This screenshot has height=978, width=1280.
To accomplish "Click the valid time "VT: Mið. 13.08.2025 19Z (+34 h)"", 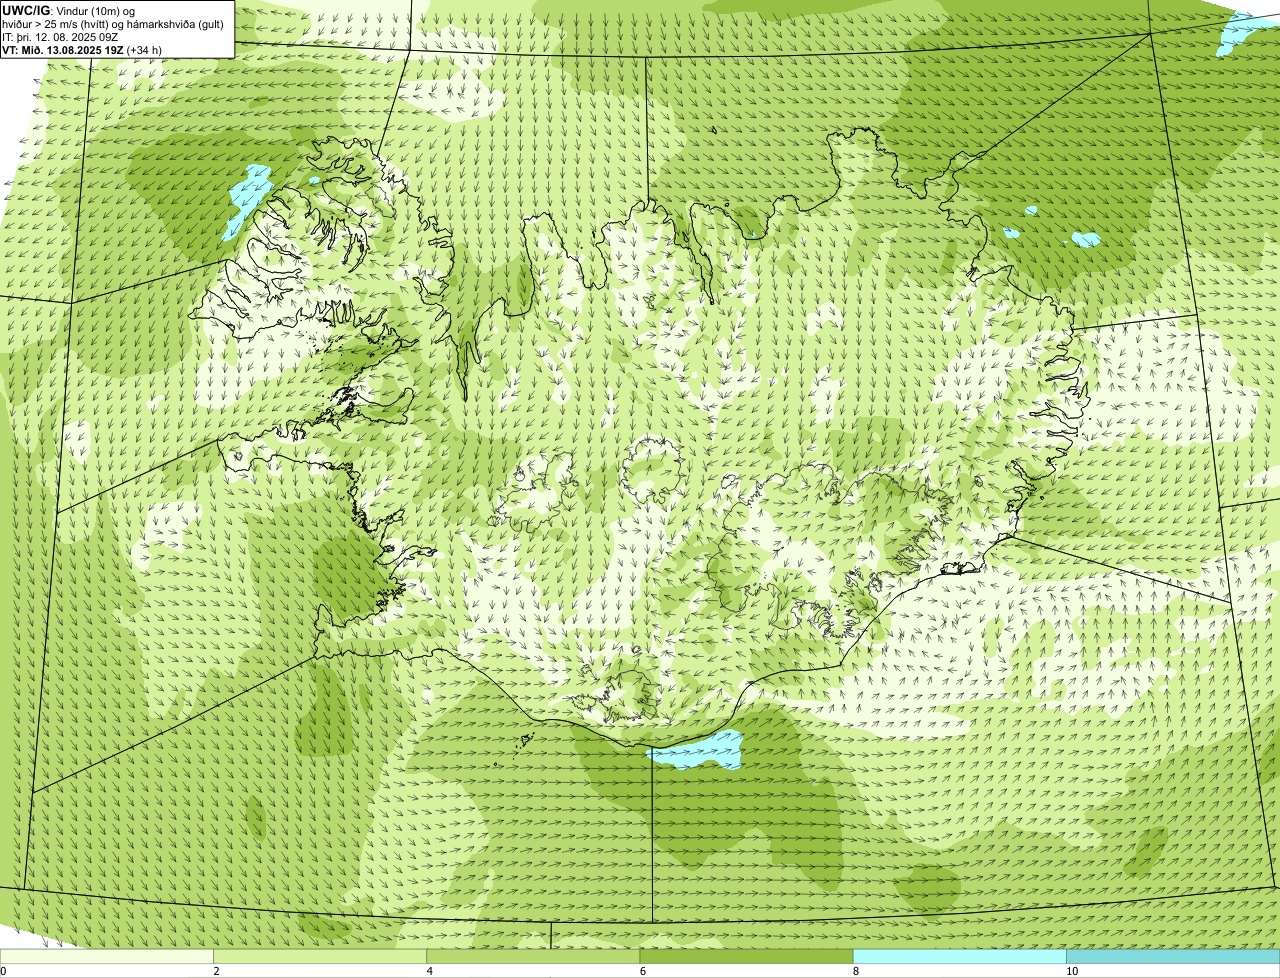I will tap(82, 49).
